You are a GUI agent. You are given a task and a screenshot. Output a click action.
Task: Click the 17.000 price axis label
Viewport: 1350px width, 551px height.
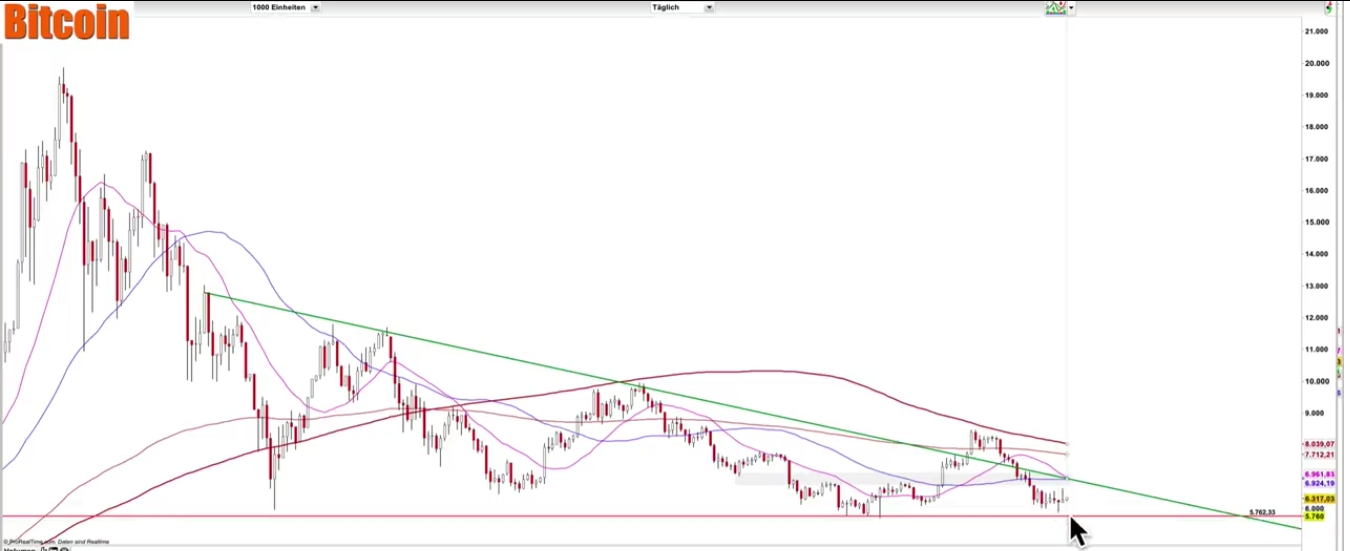1317,159
